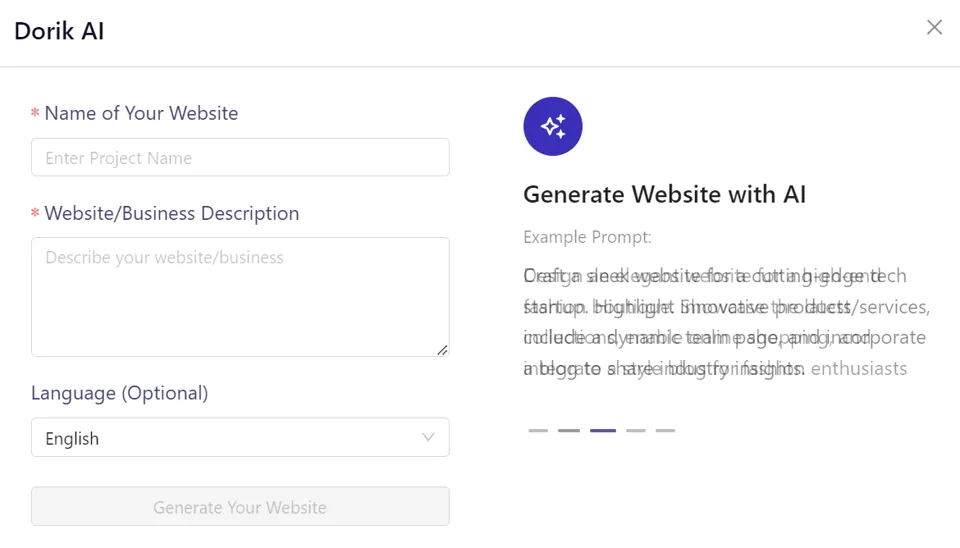This screenshot has height=548, width=960.
Task: Click Generate Your Website button
Action: 240,506
